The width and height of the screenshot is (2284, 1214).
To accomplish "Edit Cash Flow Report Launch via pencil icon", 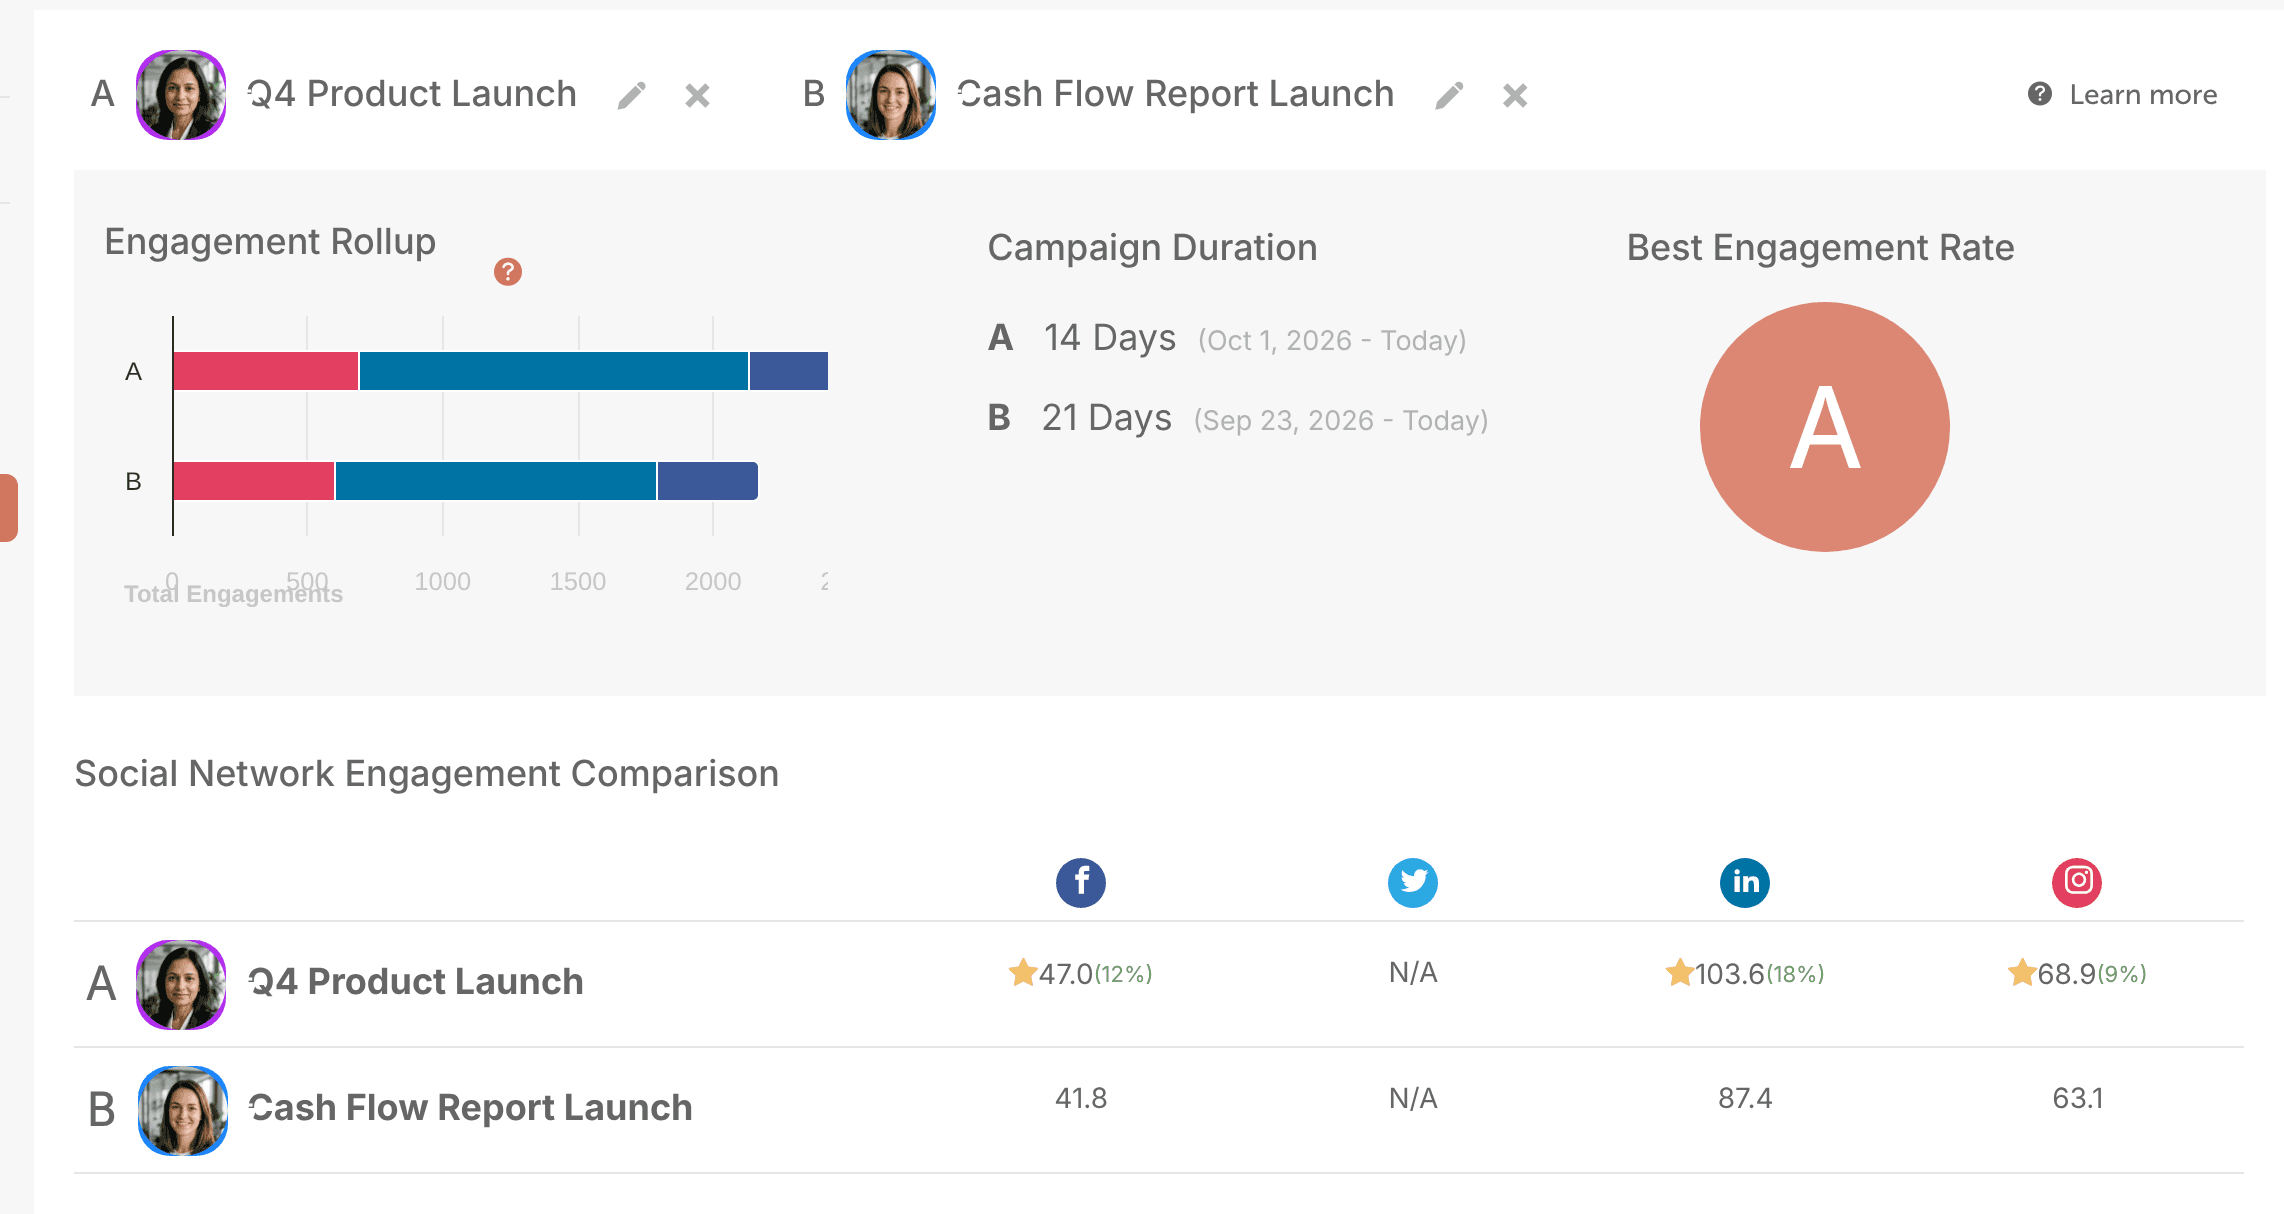I will 1450,96.
